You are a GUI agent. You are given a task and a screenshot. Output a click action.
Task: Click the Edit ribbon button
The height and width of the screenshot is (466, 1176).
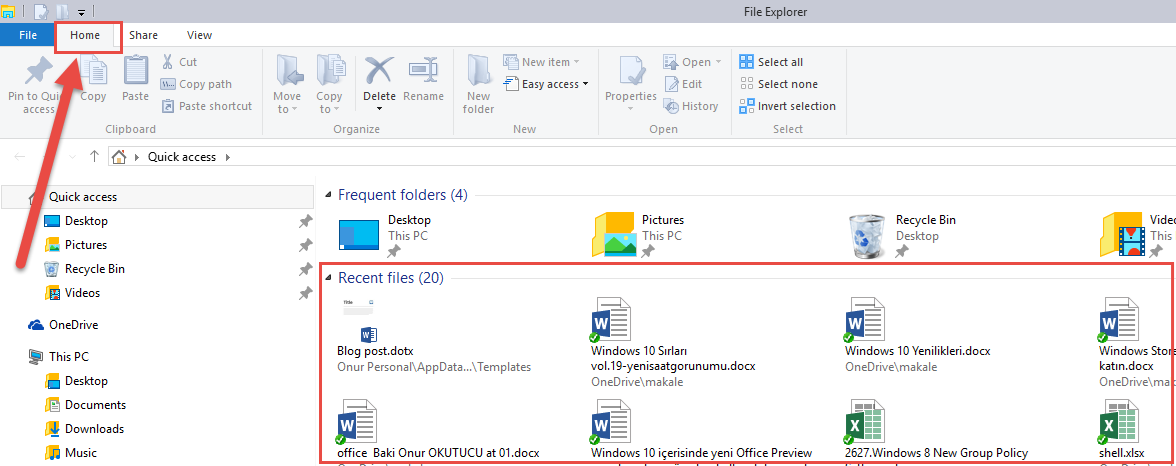pos(682,84)
